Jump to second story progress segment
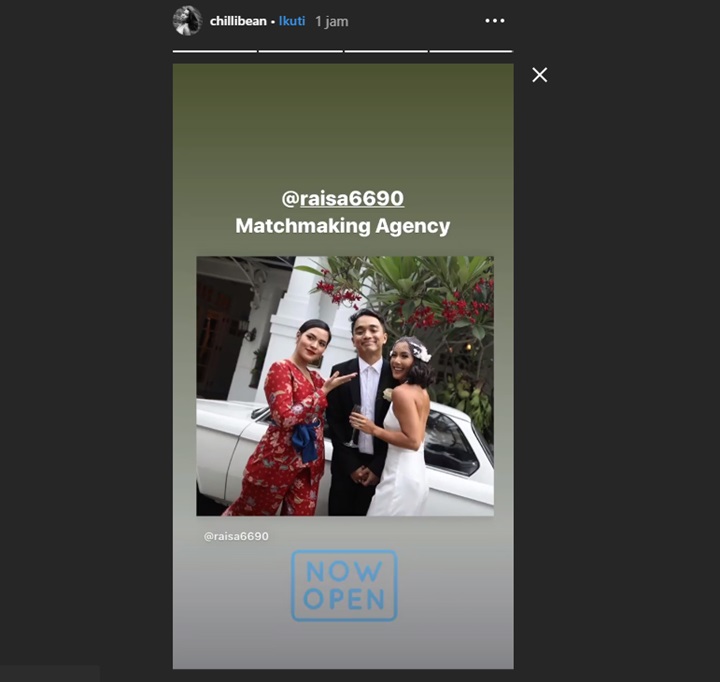 [x=300, y=51]
